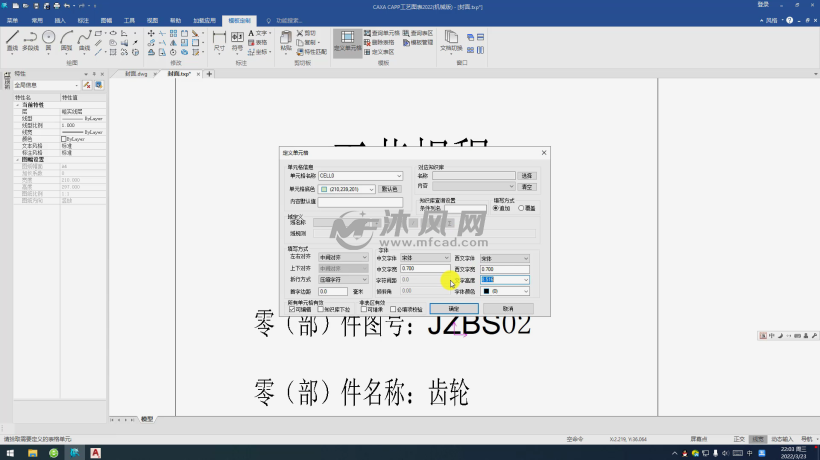Open the 插入 ribbon tab
The width and height of the screenshot is (820, 460).
(60, 20)
